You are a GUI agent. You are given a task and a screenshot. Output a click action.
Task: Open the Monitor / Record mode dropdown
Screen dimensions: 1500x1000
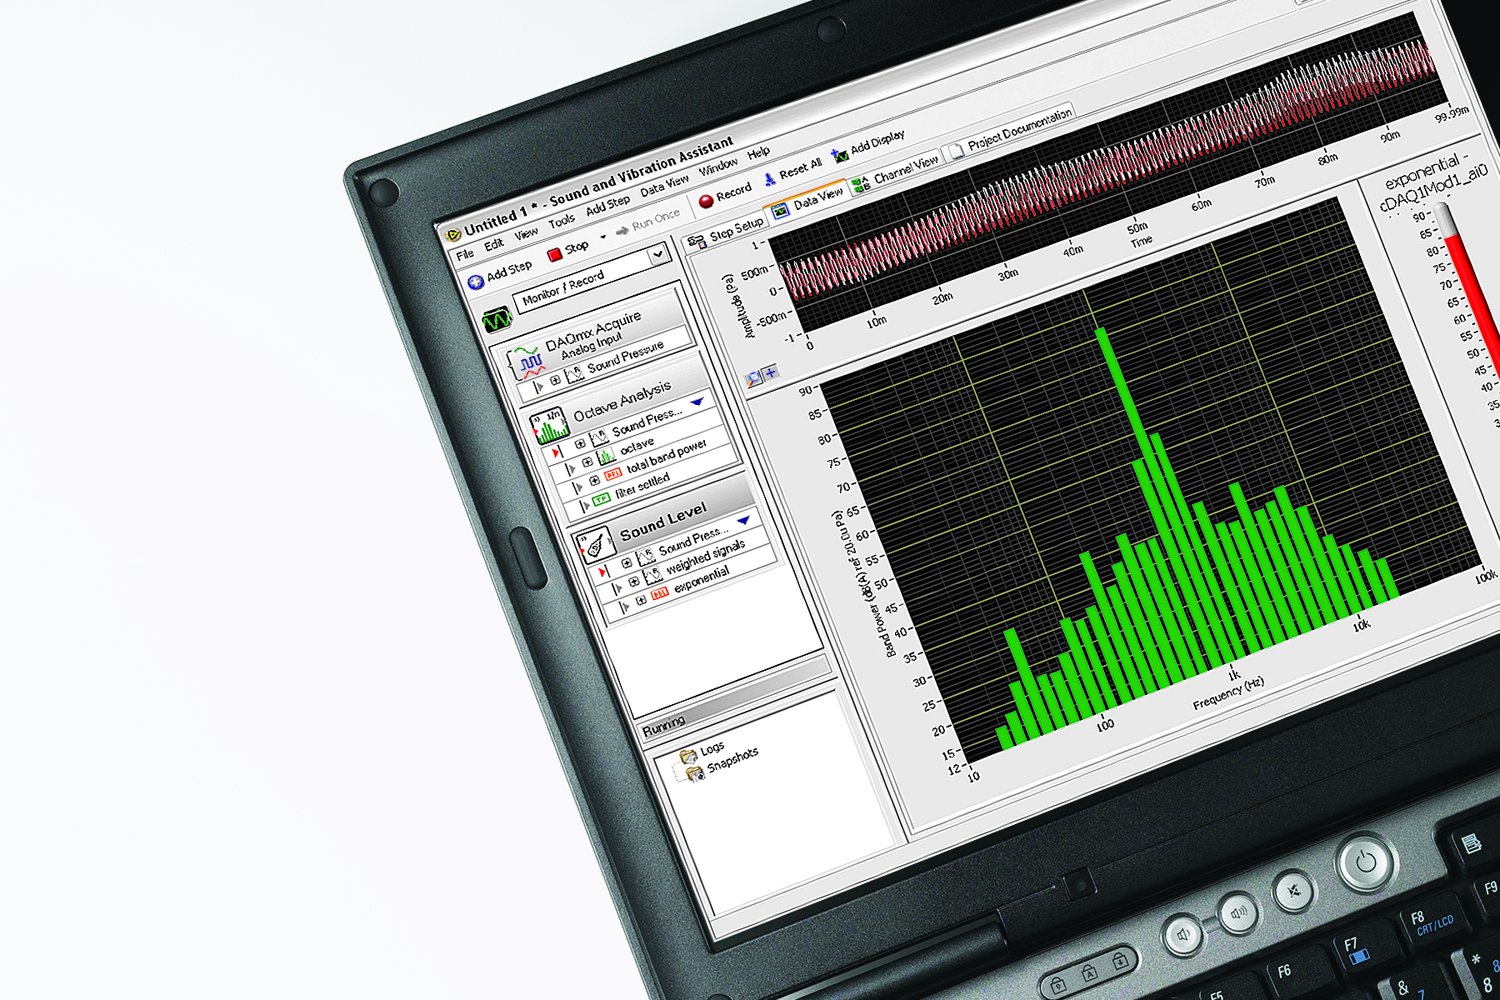658,255
